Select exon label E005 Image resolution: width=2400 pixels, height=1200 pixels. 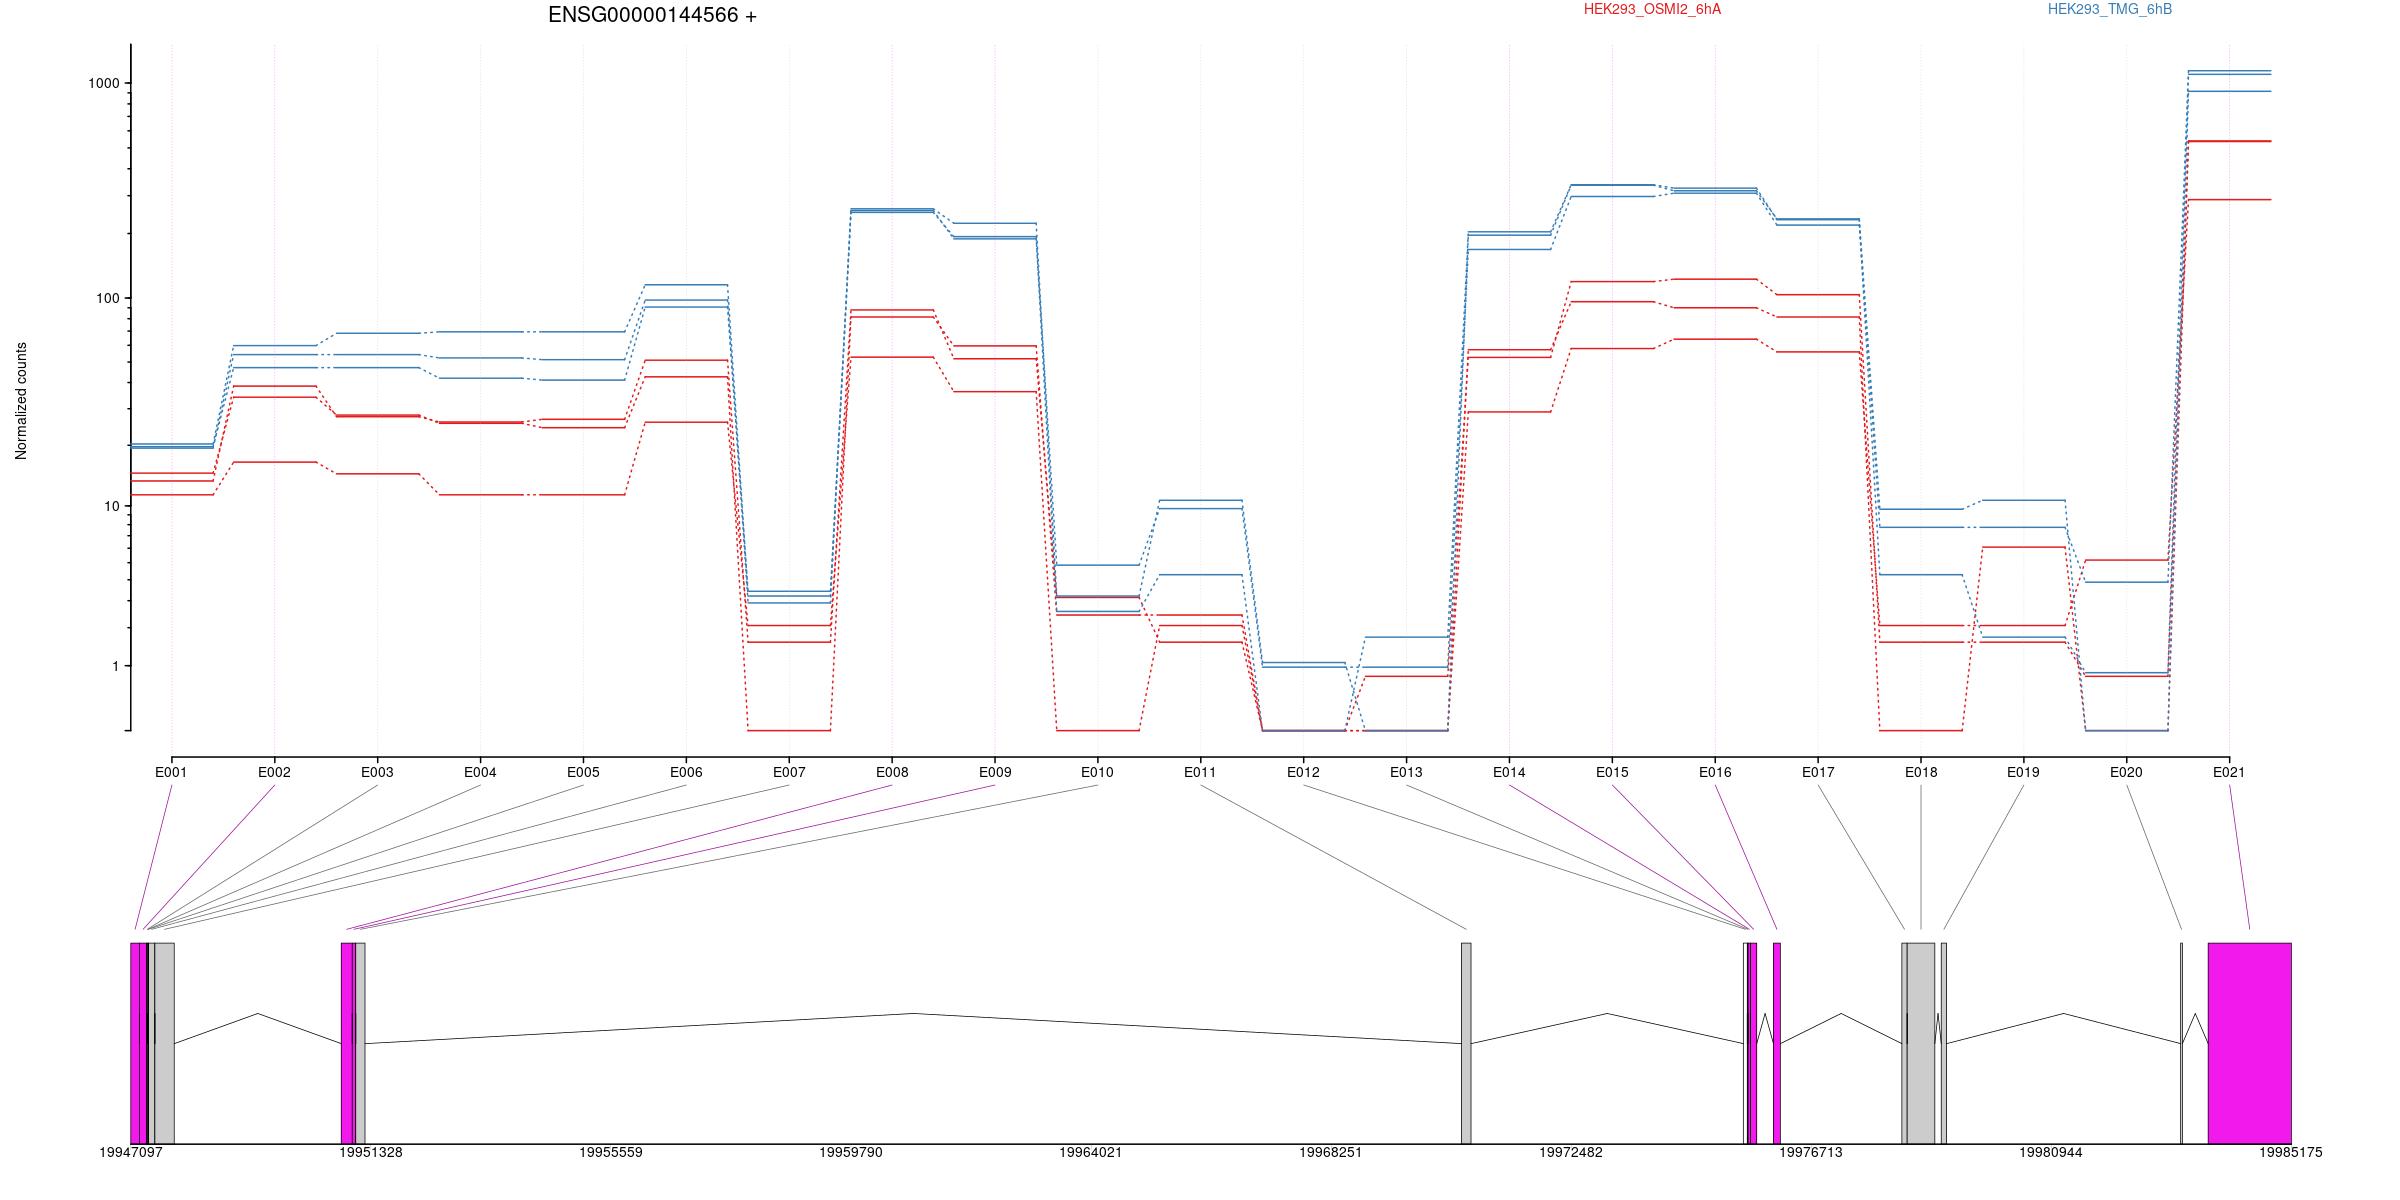[x=583, y=772]
